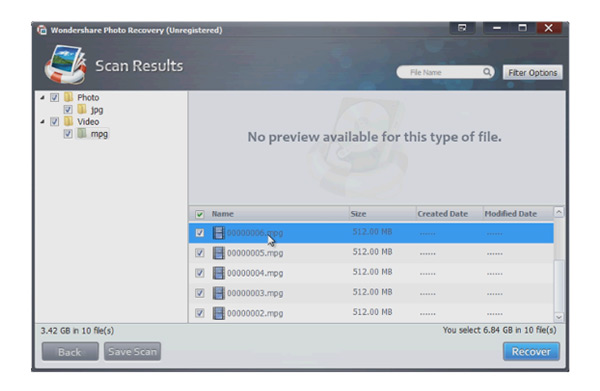Click the file list scrollbar up arrow
This screenshot has width=600, height=391.
[559, 212]
